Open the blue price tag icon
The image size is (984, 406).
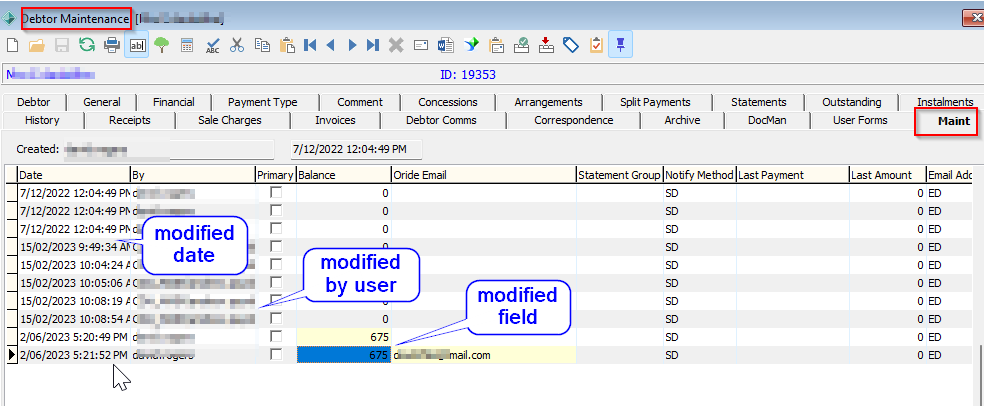click(570, 45)
